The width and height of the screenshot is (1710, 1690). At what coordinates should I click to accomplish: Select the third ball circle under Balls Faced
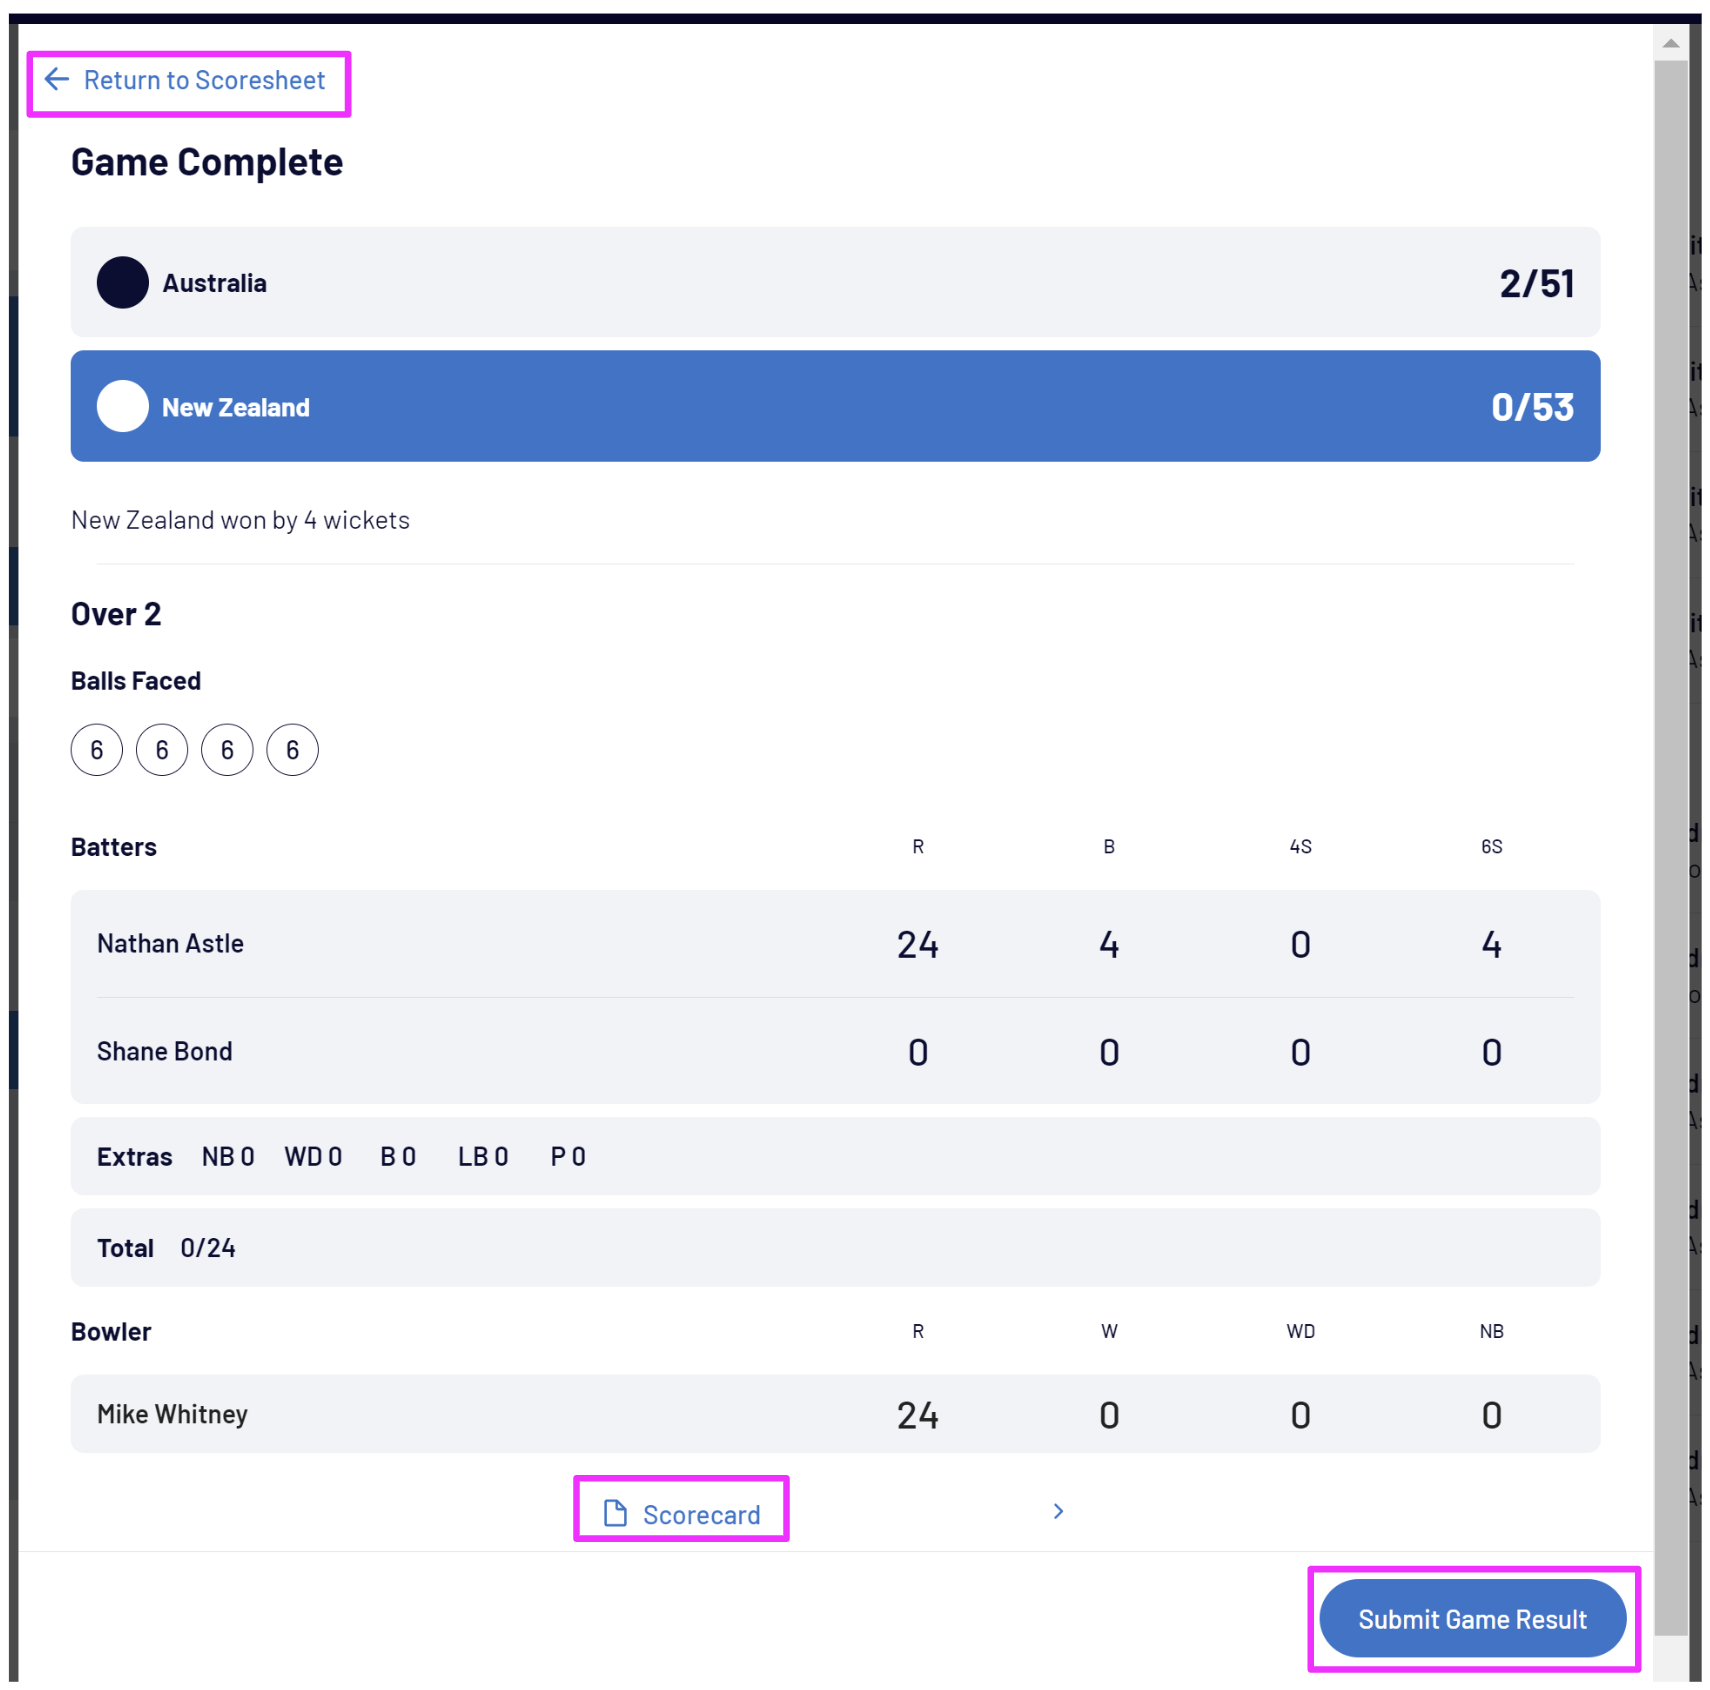pyautogui.click(x=227, y=750)
